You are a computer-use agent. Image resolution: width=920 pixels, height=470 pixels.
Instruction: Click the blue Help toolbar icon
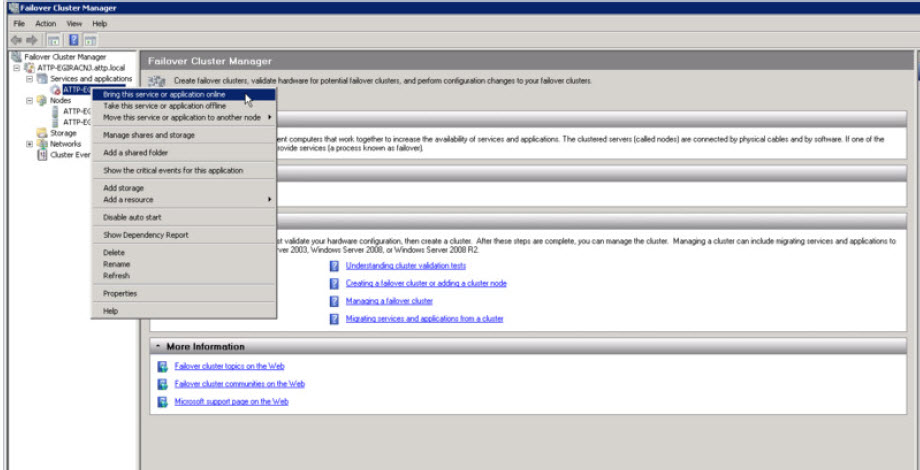pyautogui.click(x=74, y=40)
